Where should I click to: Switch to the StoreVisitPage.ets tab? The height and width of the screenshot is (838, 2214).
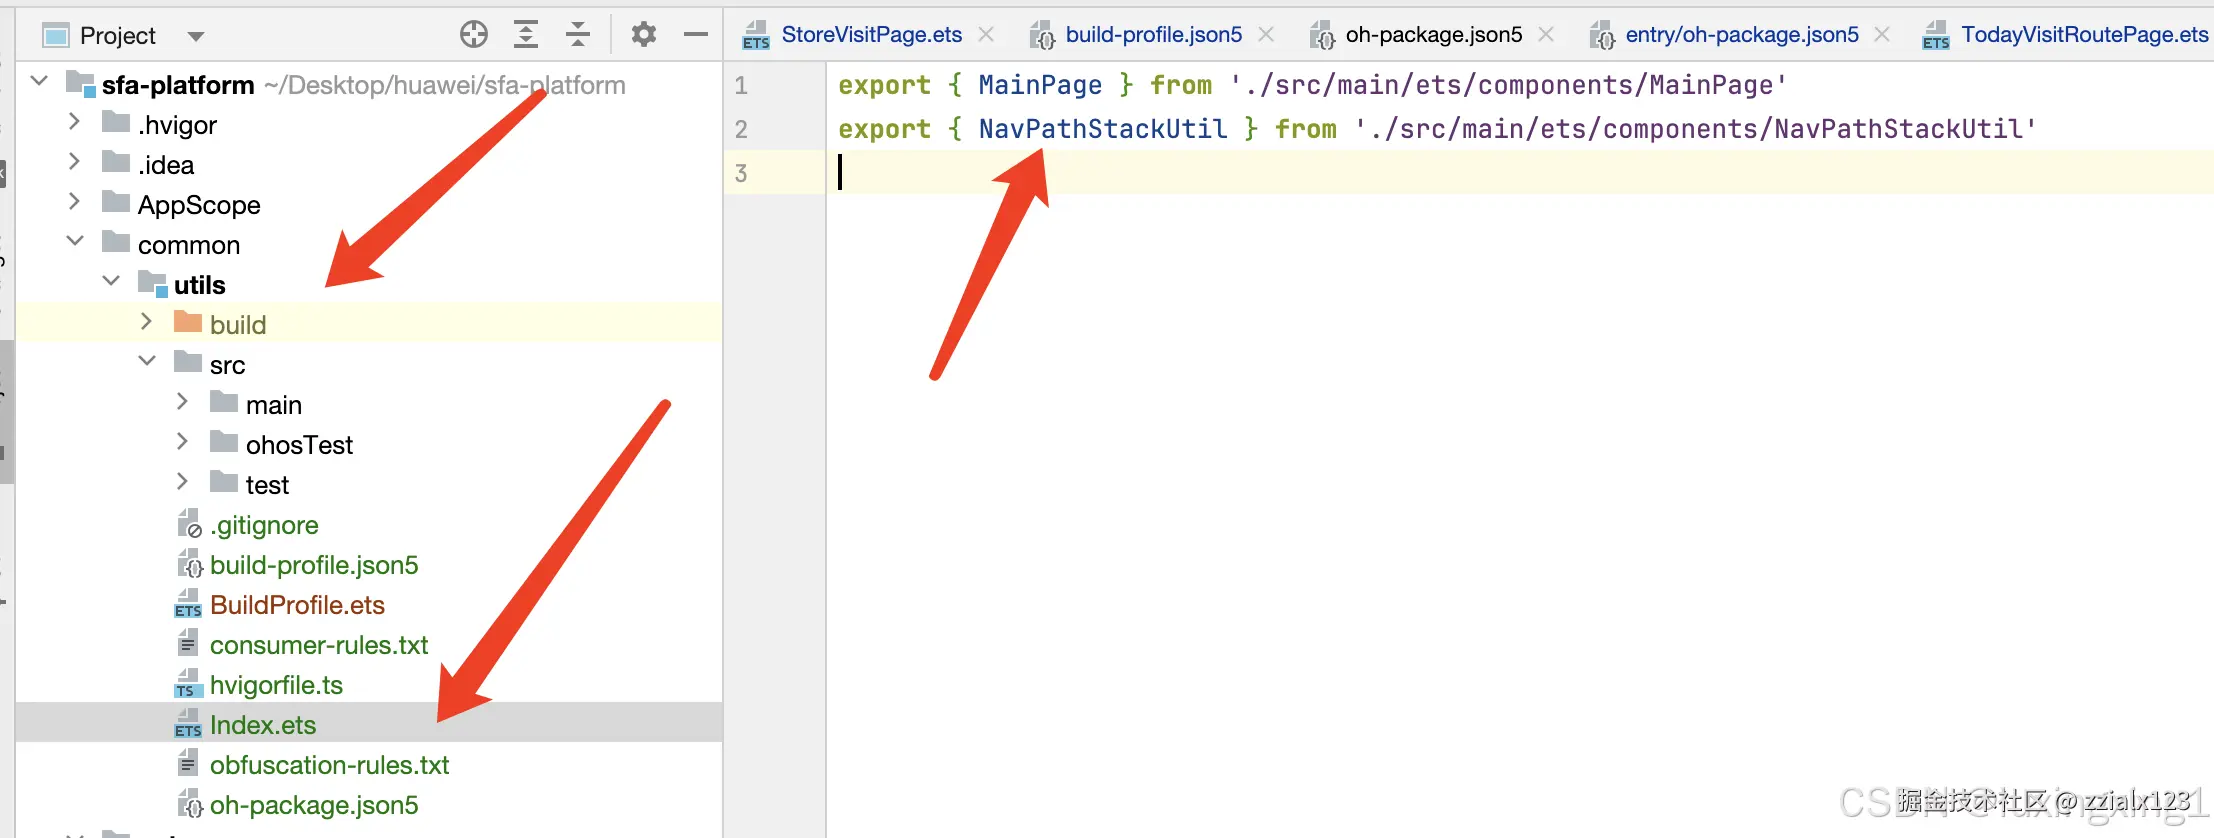click(x=872, y=35)
